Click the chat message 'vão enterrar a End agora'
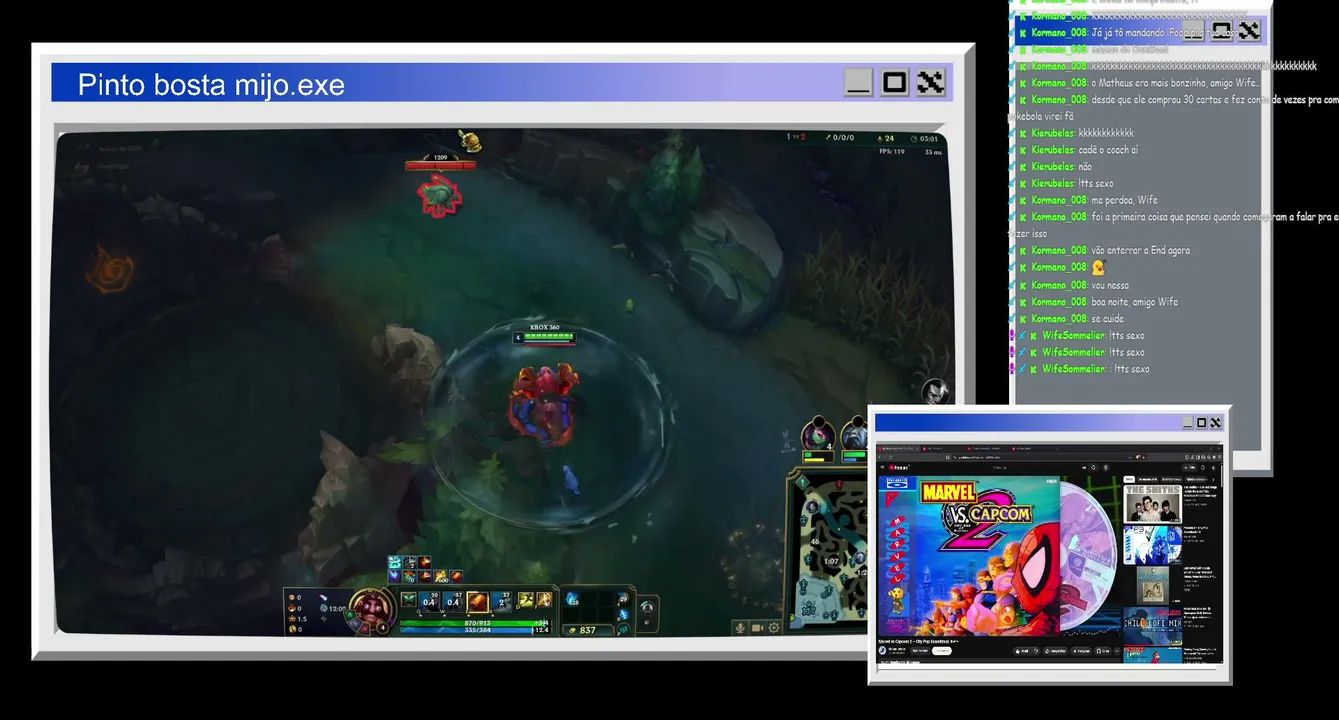 click(x=1141, y=251)
